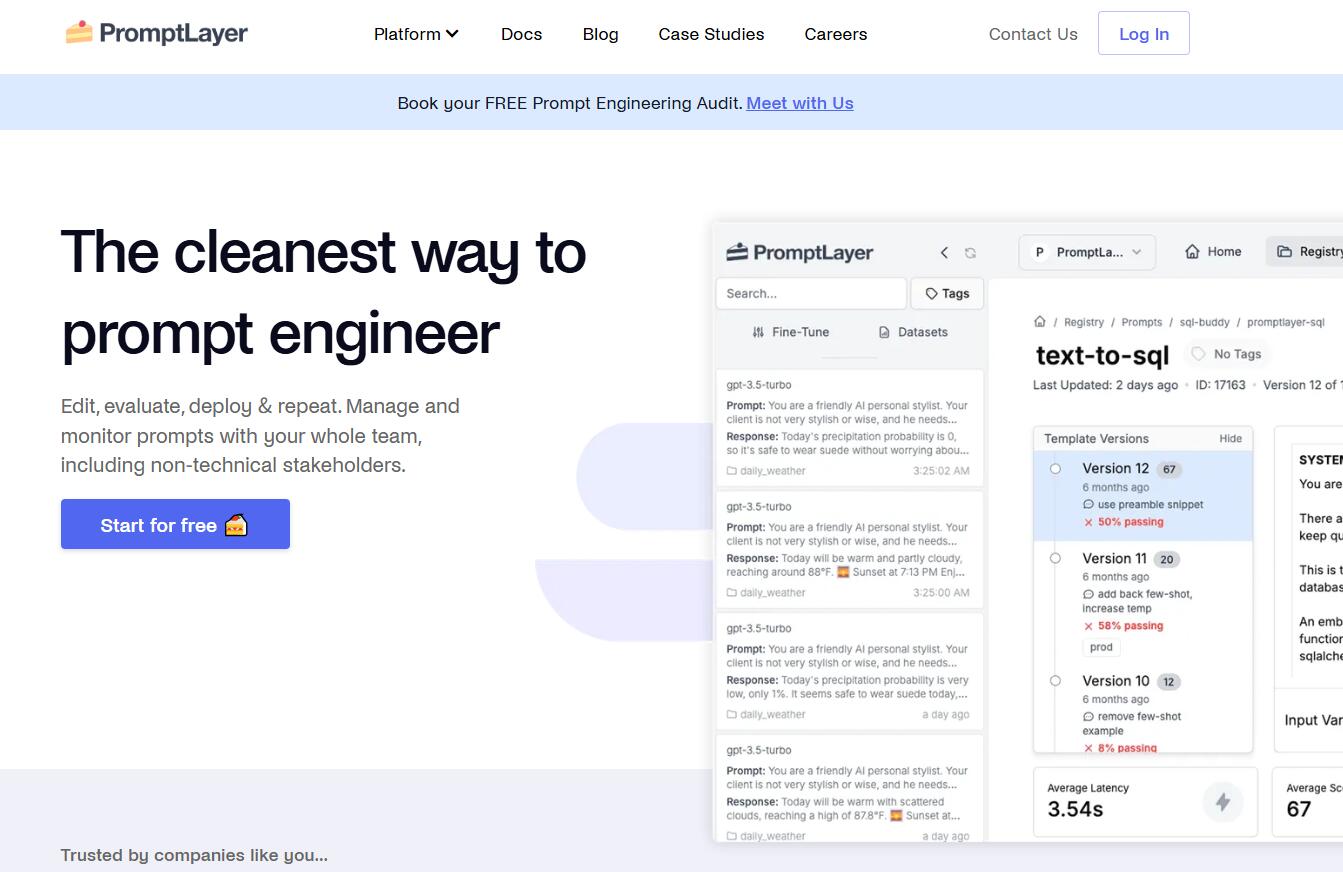Collapse the sidebar with the left chevron
The image size is (1343, 872).
point(944,253)
